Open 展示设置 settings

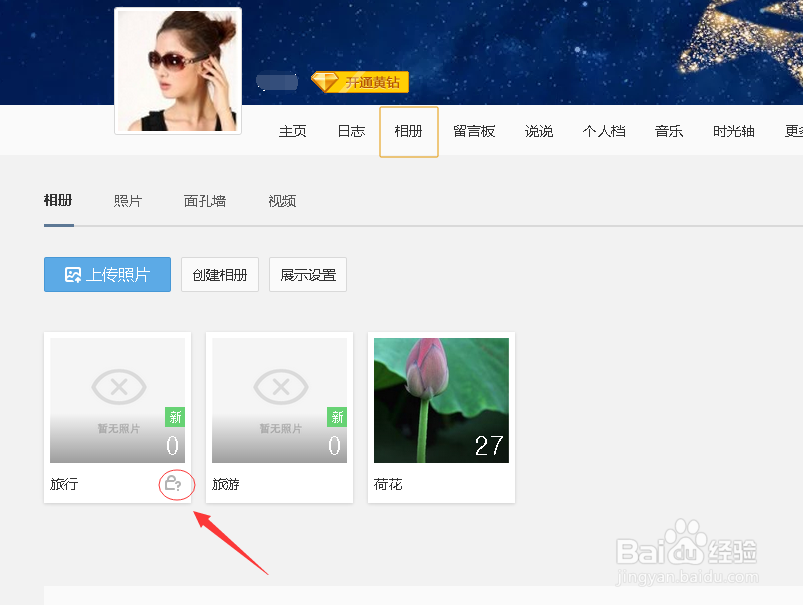point(307,274)
